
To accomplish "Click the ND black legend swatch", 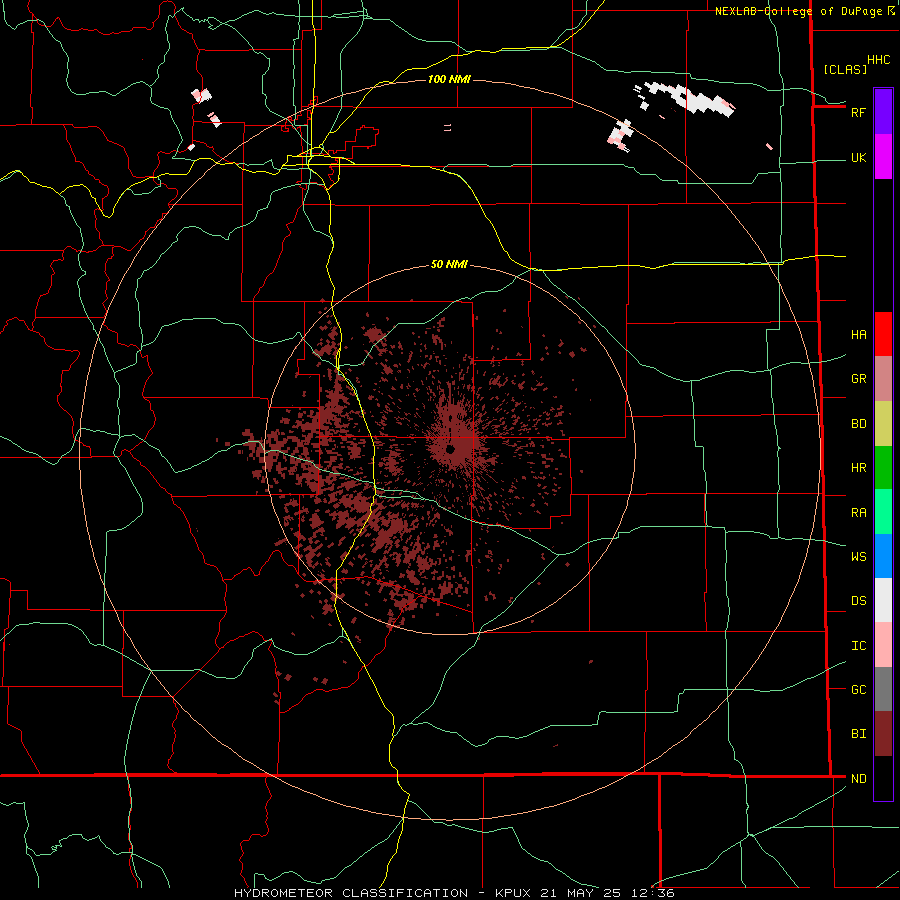I will point(883,778).
